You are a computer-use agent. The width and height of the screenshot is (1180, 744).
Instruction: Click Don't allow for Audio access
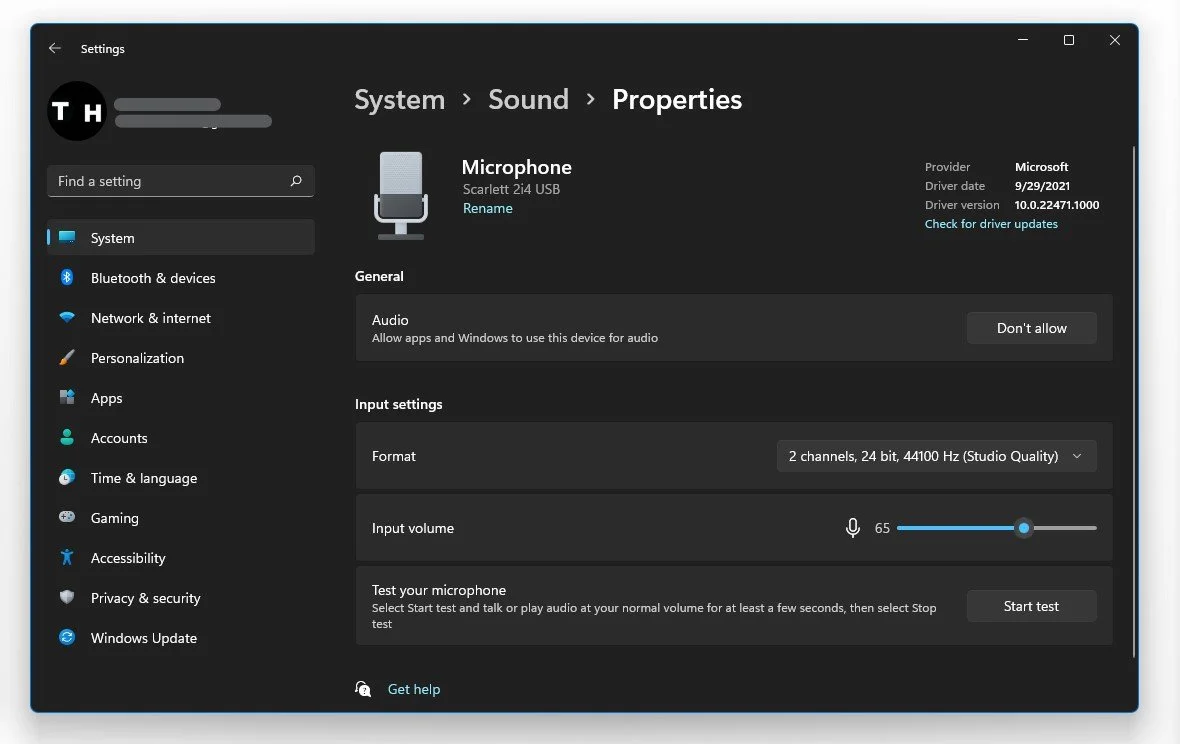pyautogui.click(x=1031, y=327)
